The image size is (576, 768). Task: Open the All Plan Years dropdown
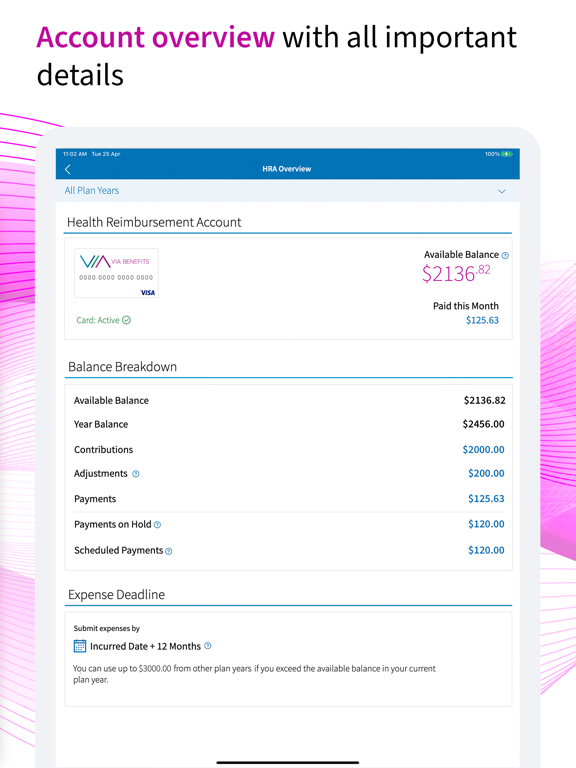(288, 191)
